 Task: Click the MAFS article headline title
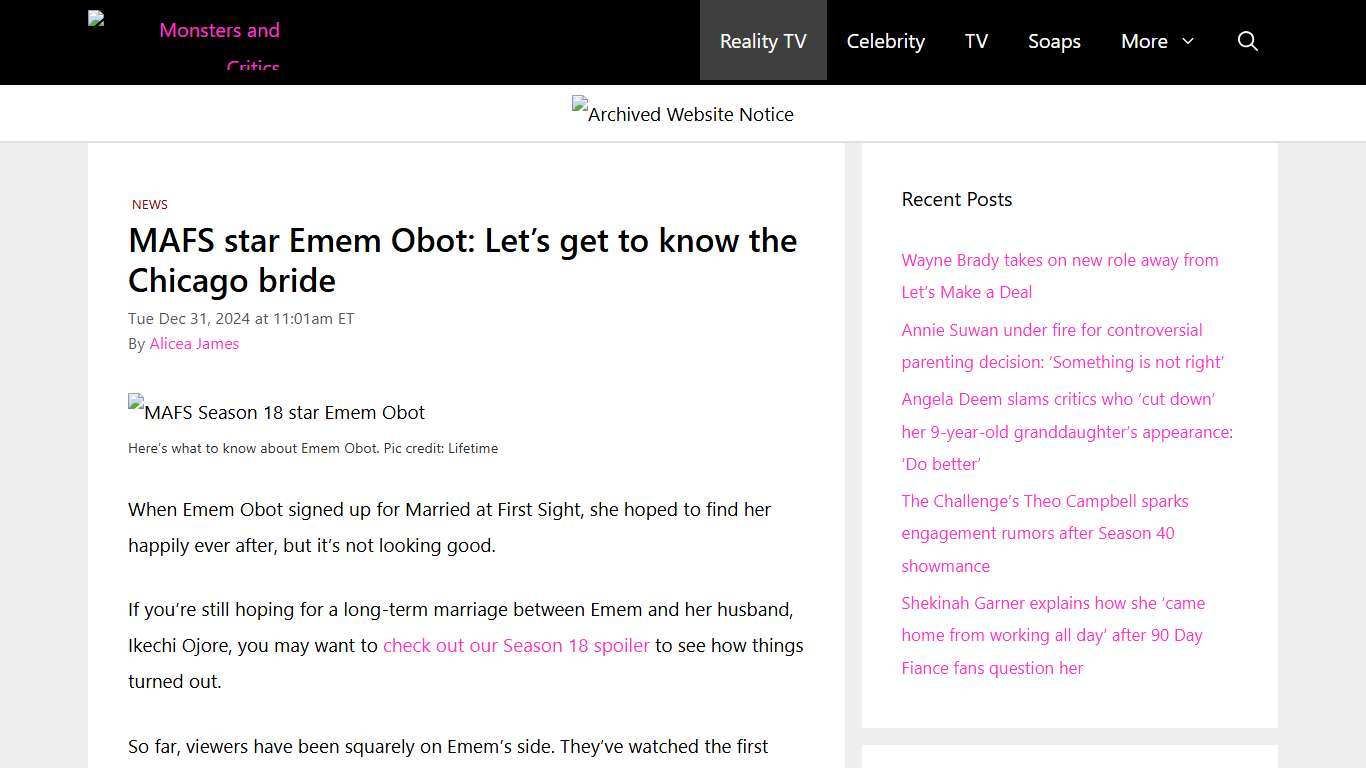[x=462, y=260]
